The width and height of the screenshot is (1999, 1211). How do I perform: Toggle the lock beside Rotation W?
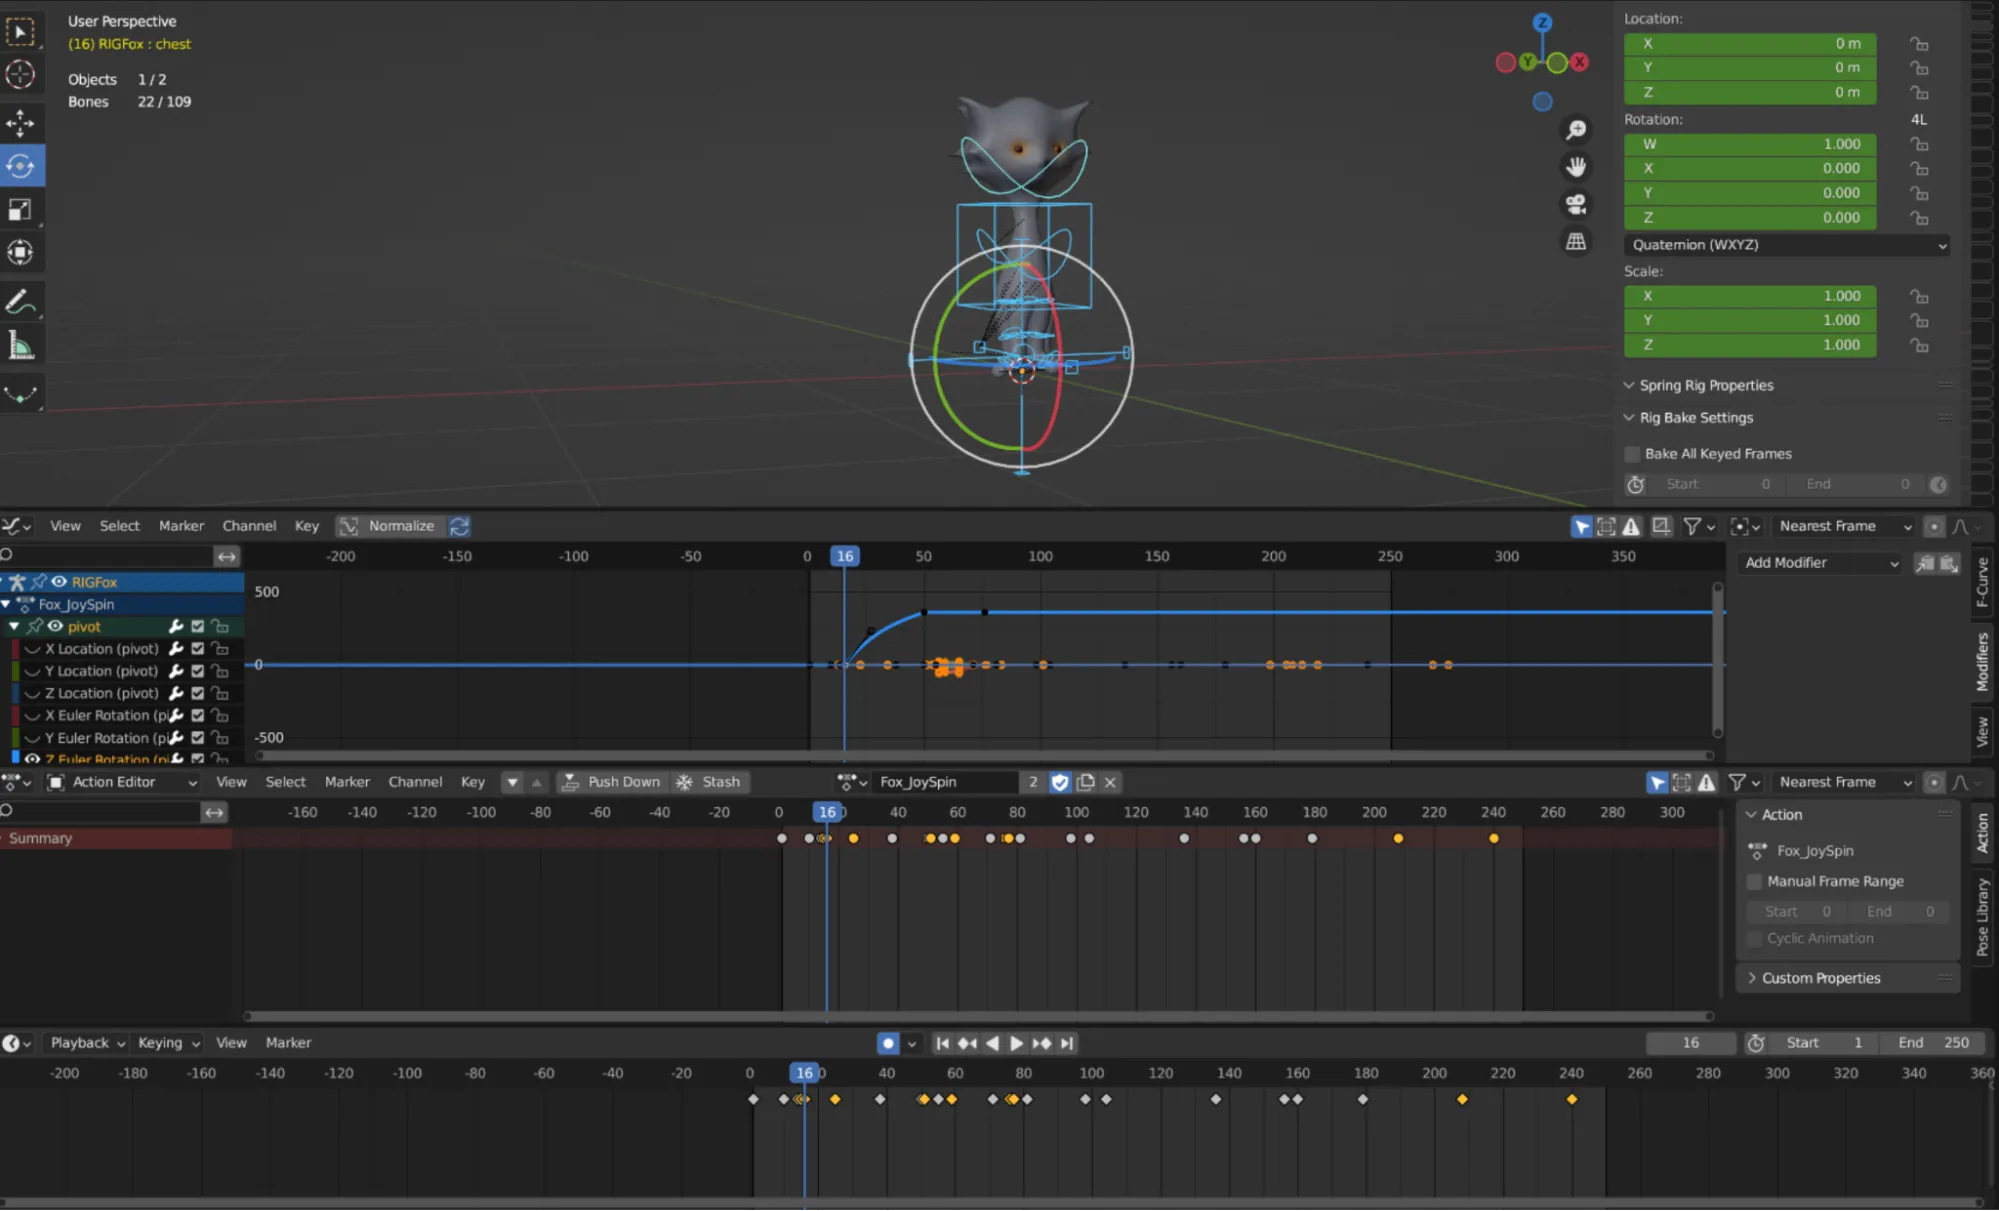[1919, 144]
